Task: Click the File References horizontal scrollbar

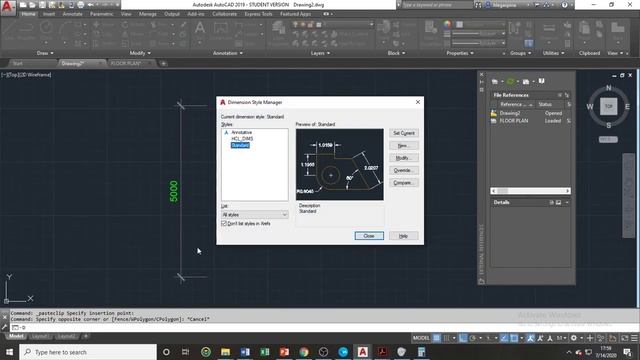Action: [x=530, y=191]
